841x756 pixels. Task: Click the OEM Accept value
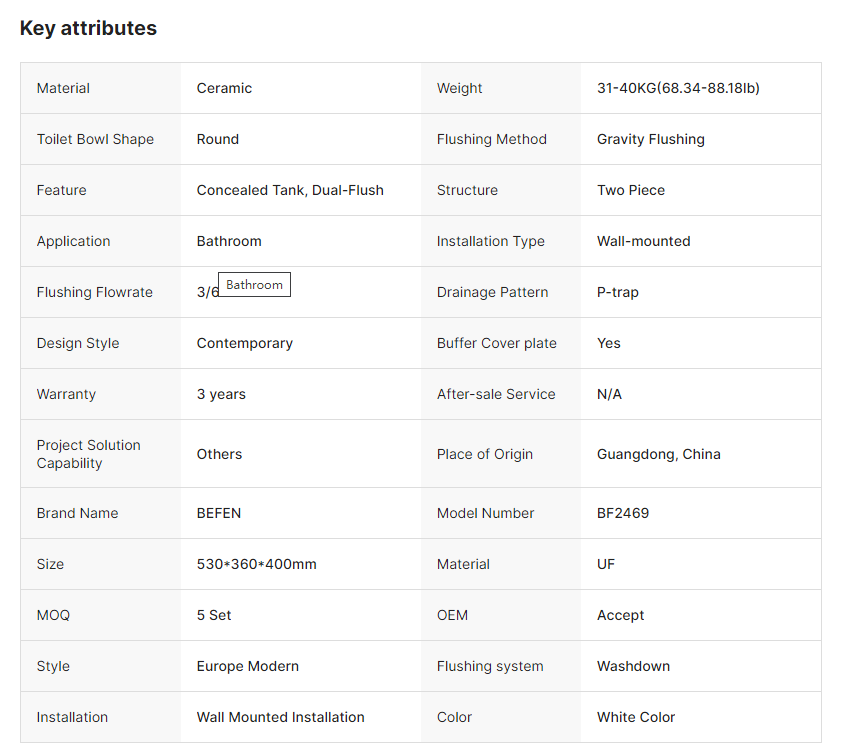[620, 615]
